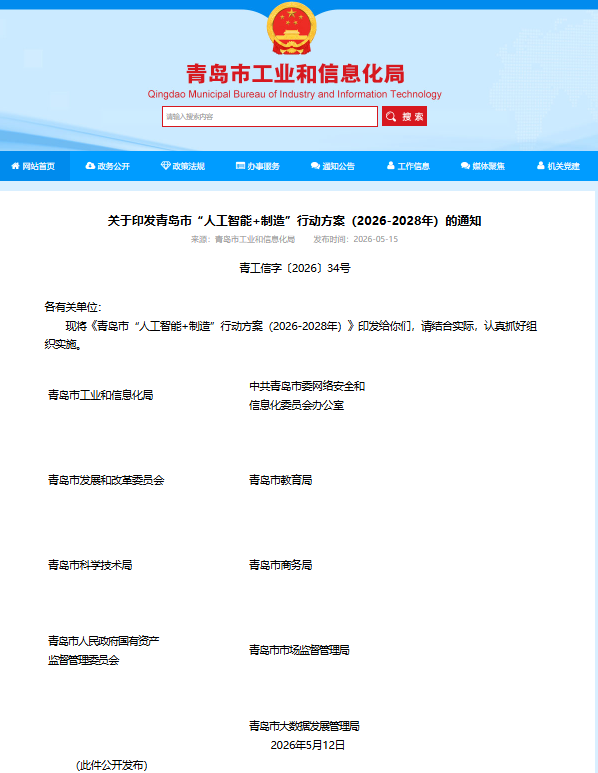Click the person icon beside 工作信息
The height and width of the screenshot is (773, 598).
391,166
